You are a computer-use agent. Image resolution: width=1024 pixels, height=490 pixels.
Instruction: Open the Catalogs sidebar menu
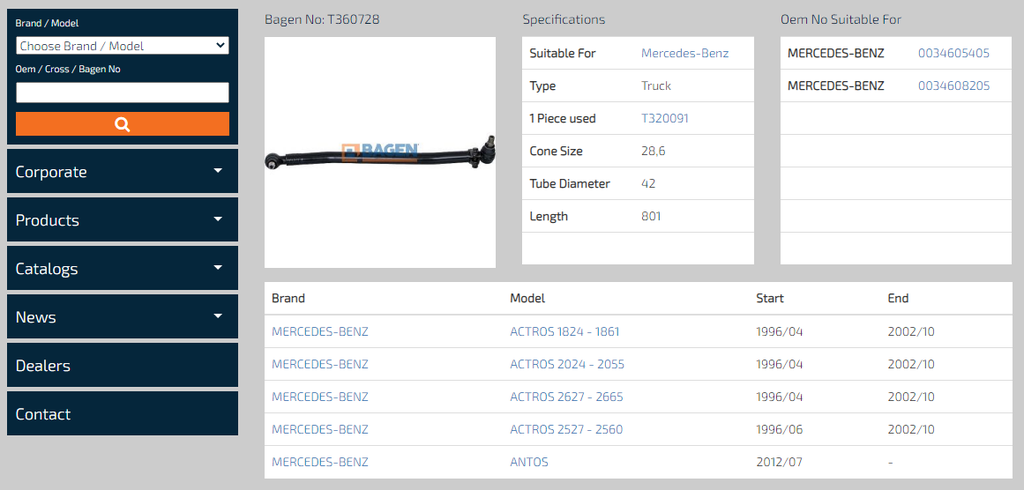click(122, 268)
